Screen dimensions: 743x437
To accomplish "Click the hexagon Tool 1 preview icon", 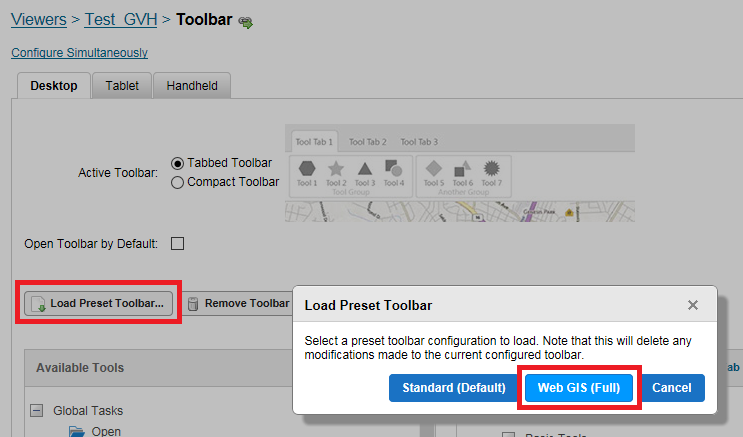I will click(307, 168).
